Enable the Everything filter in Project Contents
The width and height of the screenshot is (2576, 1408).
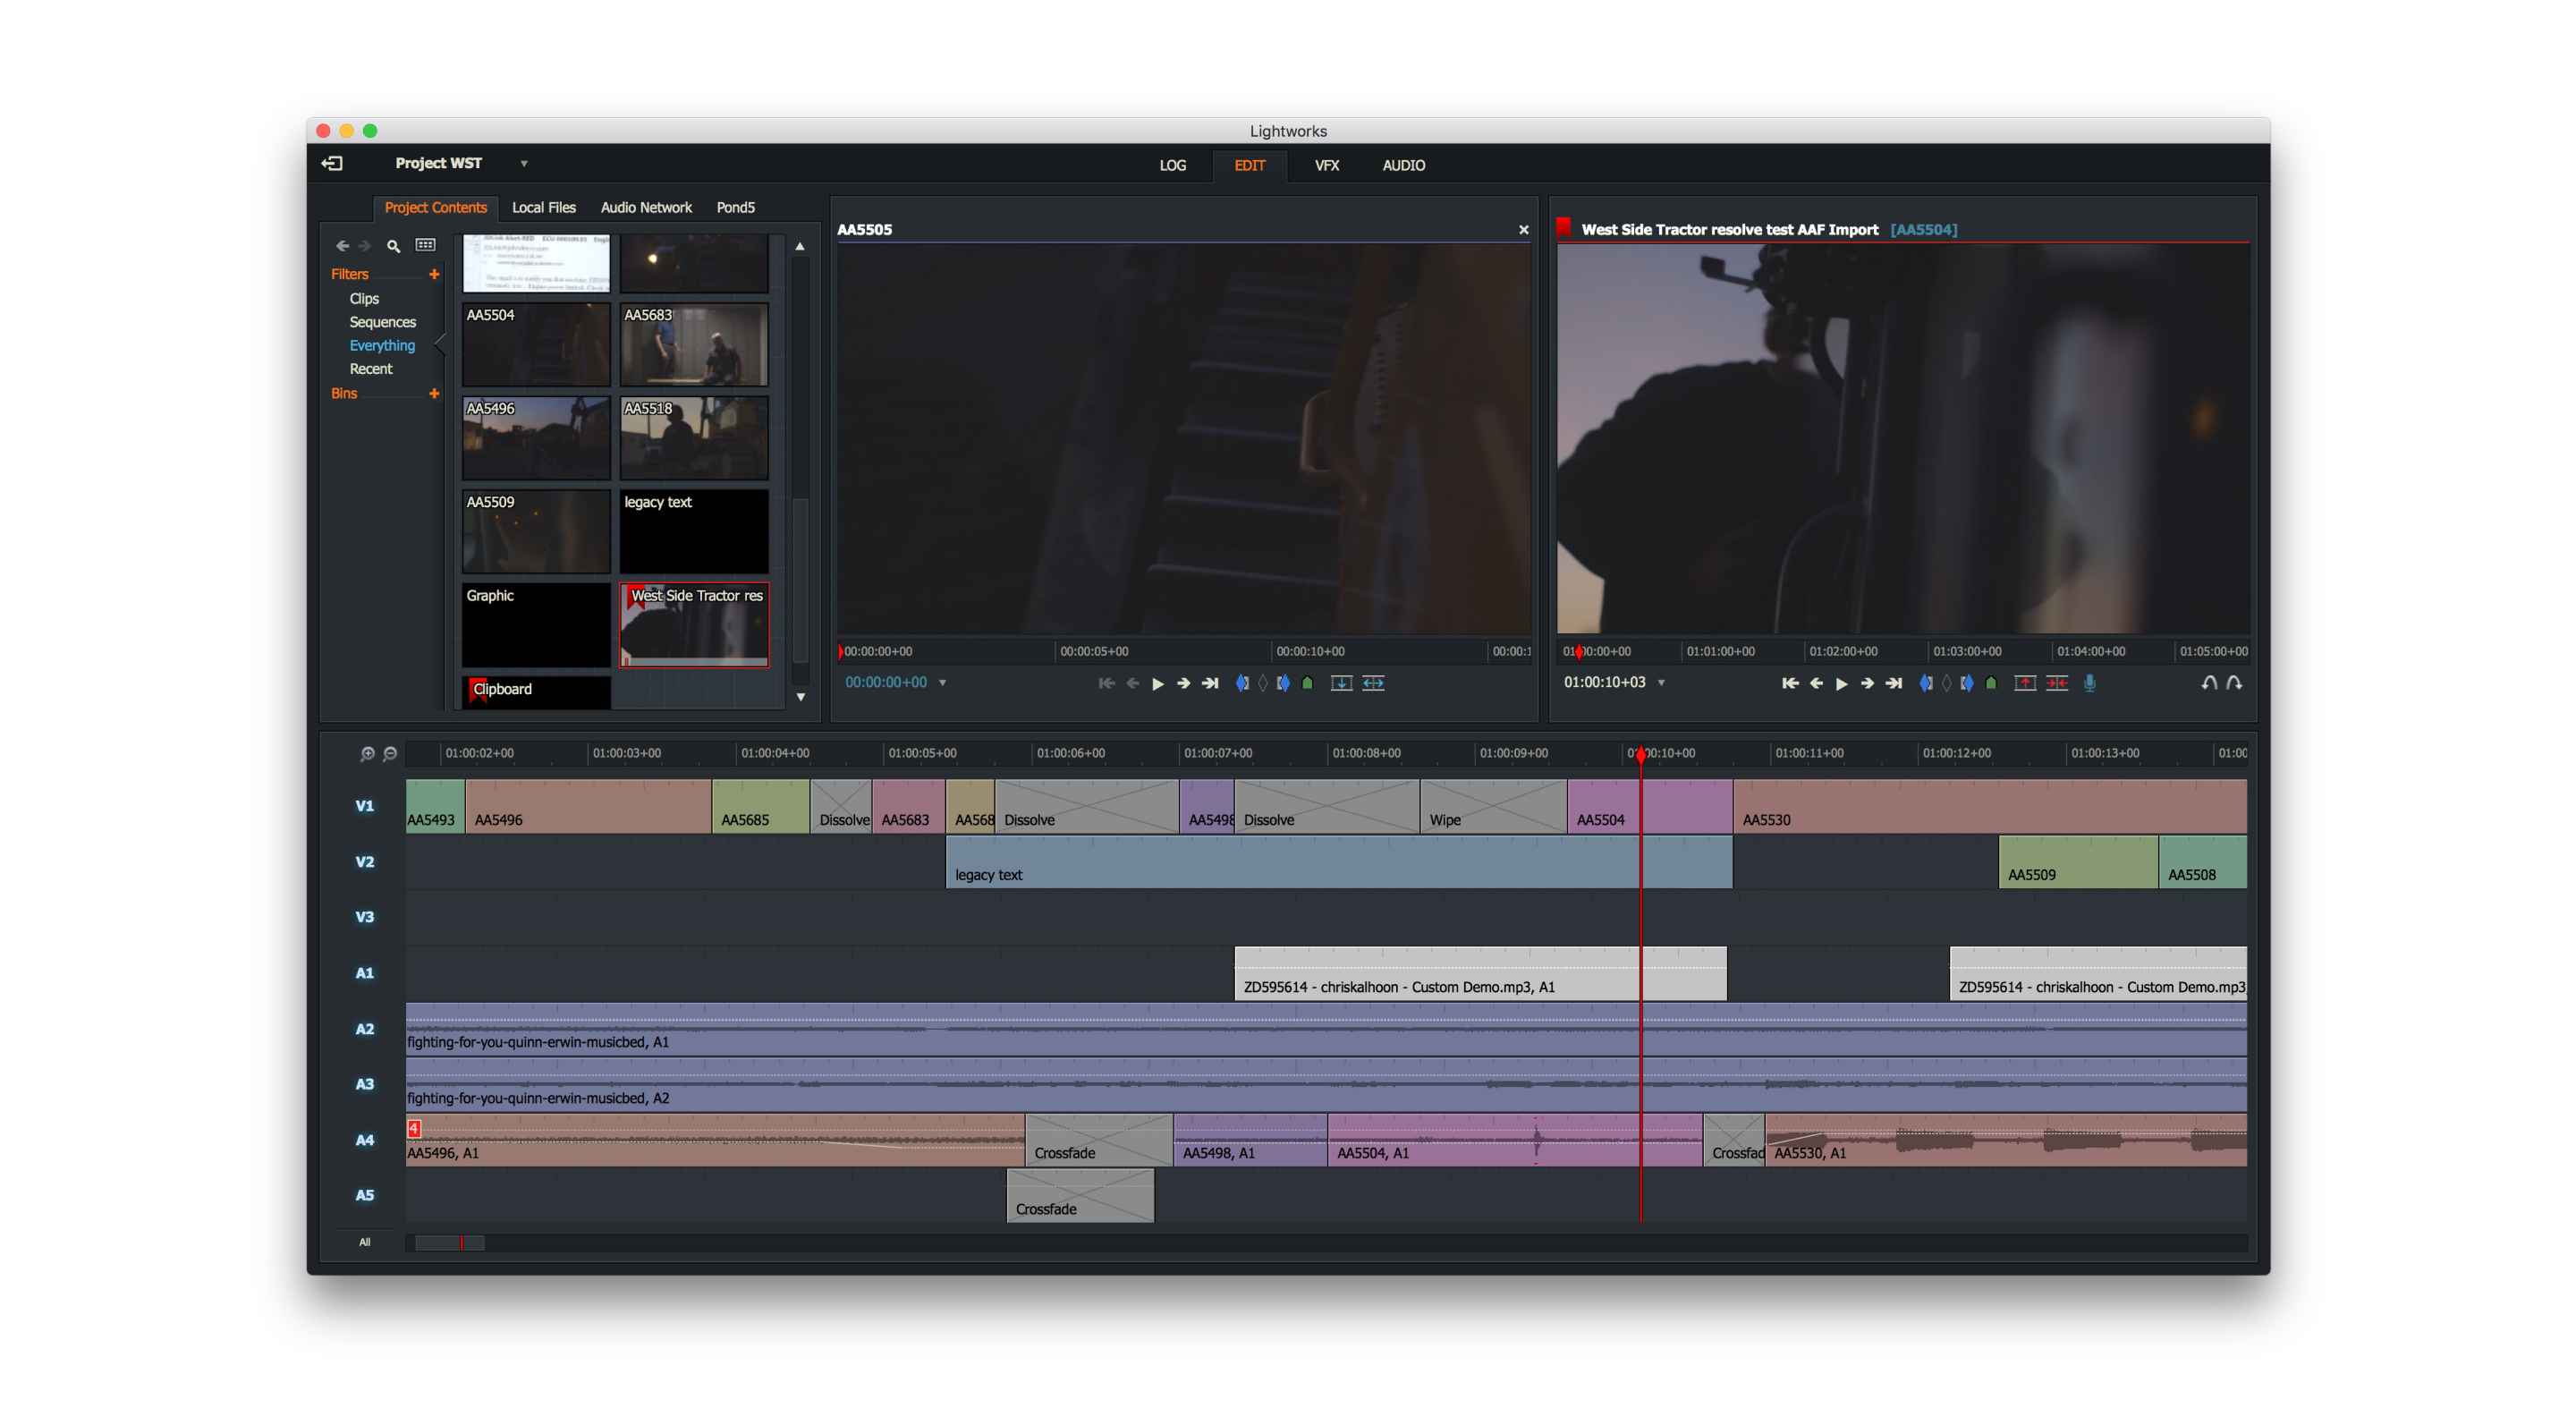379,345
